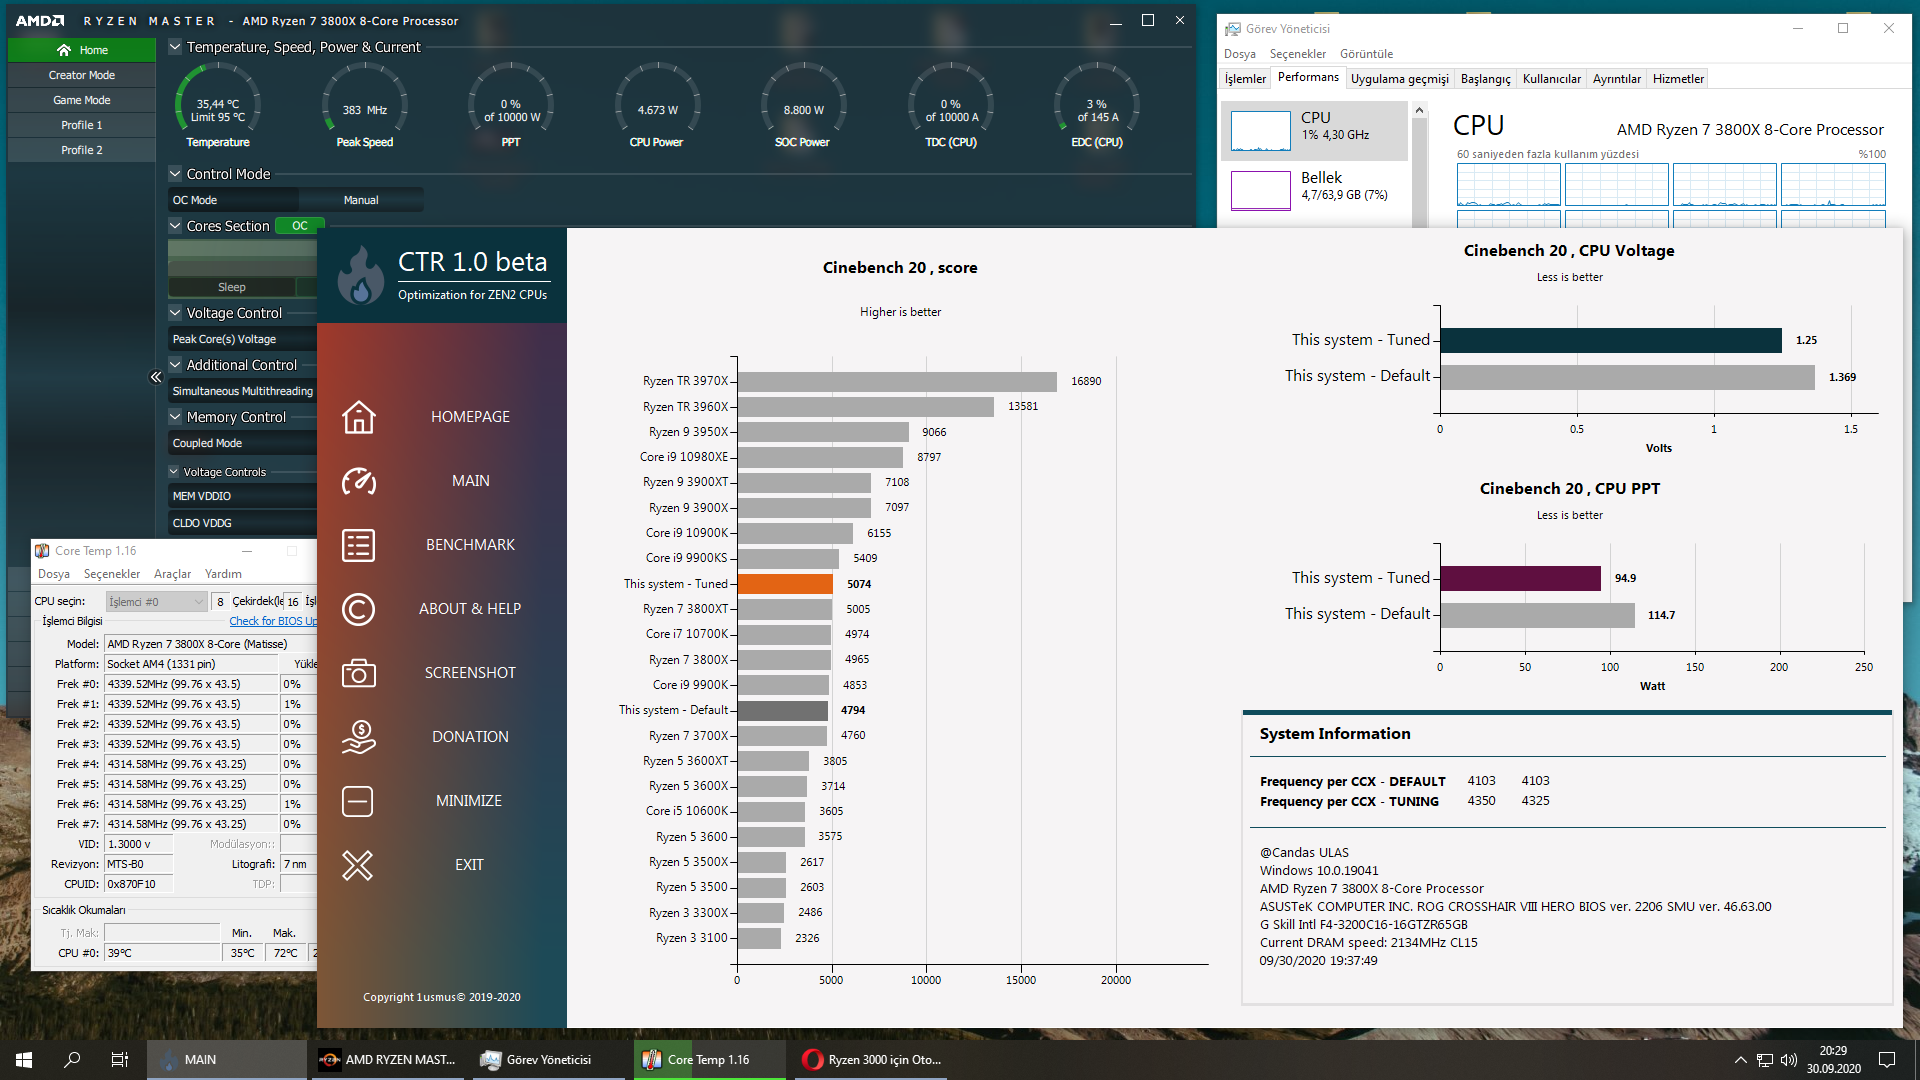Click Sleep button in Cores Section

(x=232, y=287)
